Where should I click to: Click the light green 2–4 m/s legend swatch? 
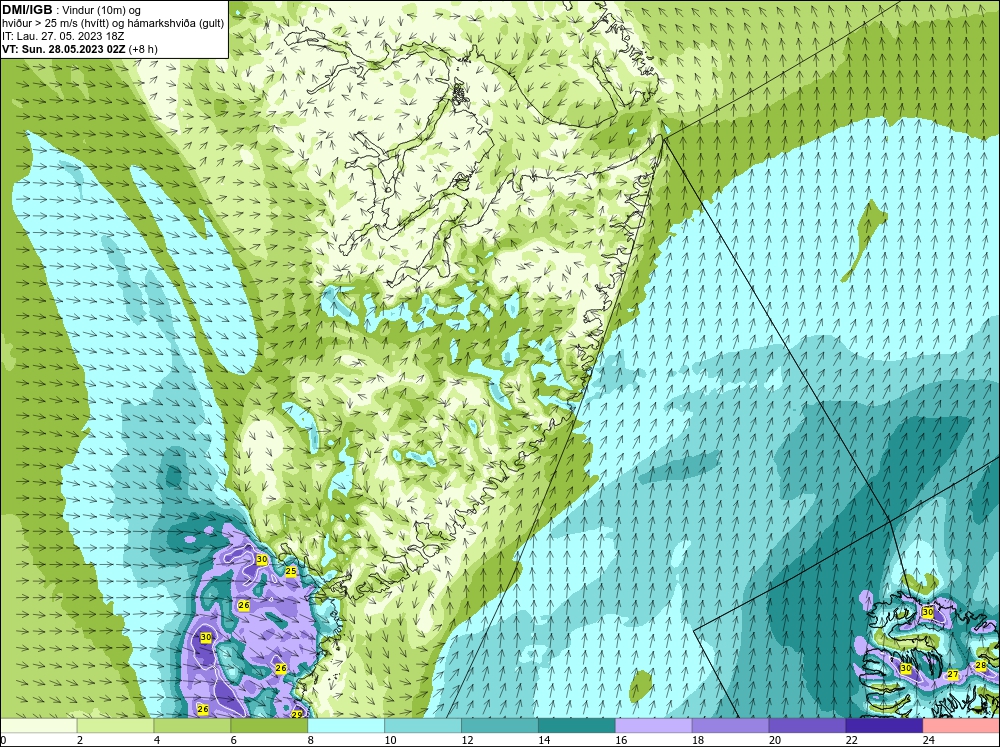coord(115,725)
